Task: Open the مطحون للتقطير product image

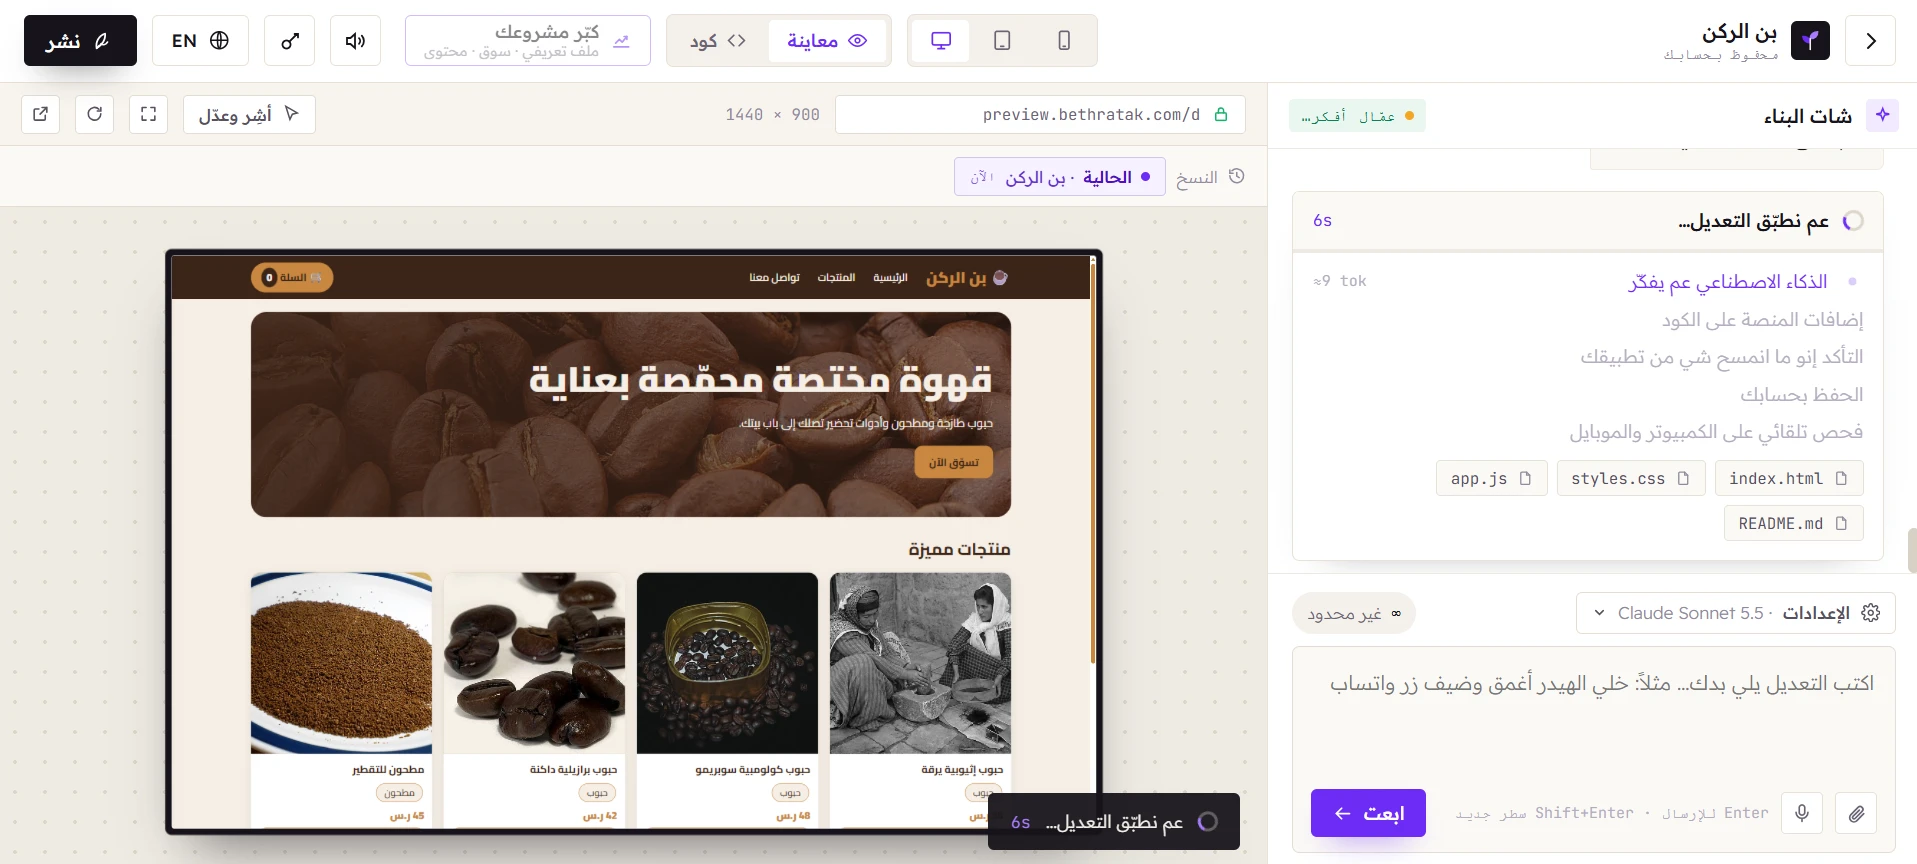Action: pos(341,663)
